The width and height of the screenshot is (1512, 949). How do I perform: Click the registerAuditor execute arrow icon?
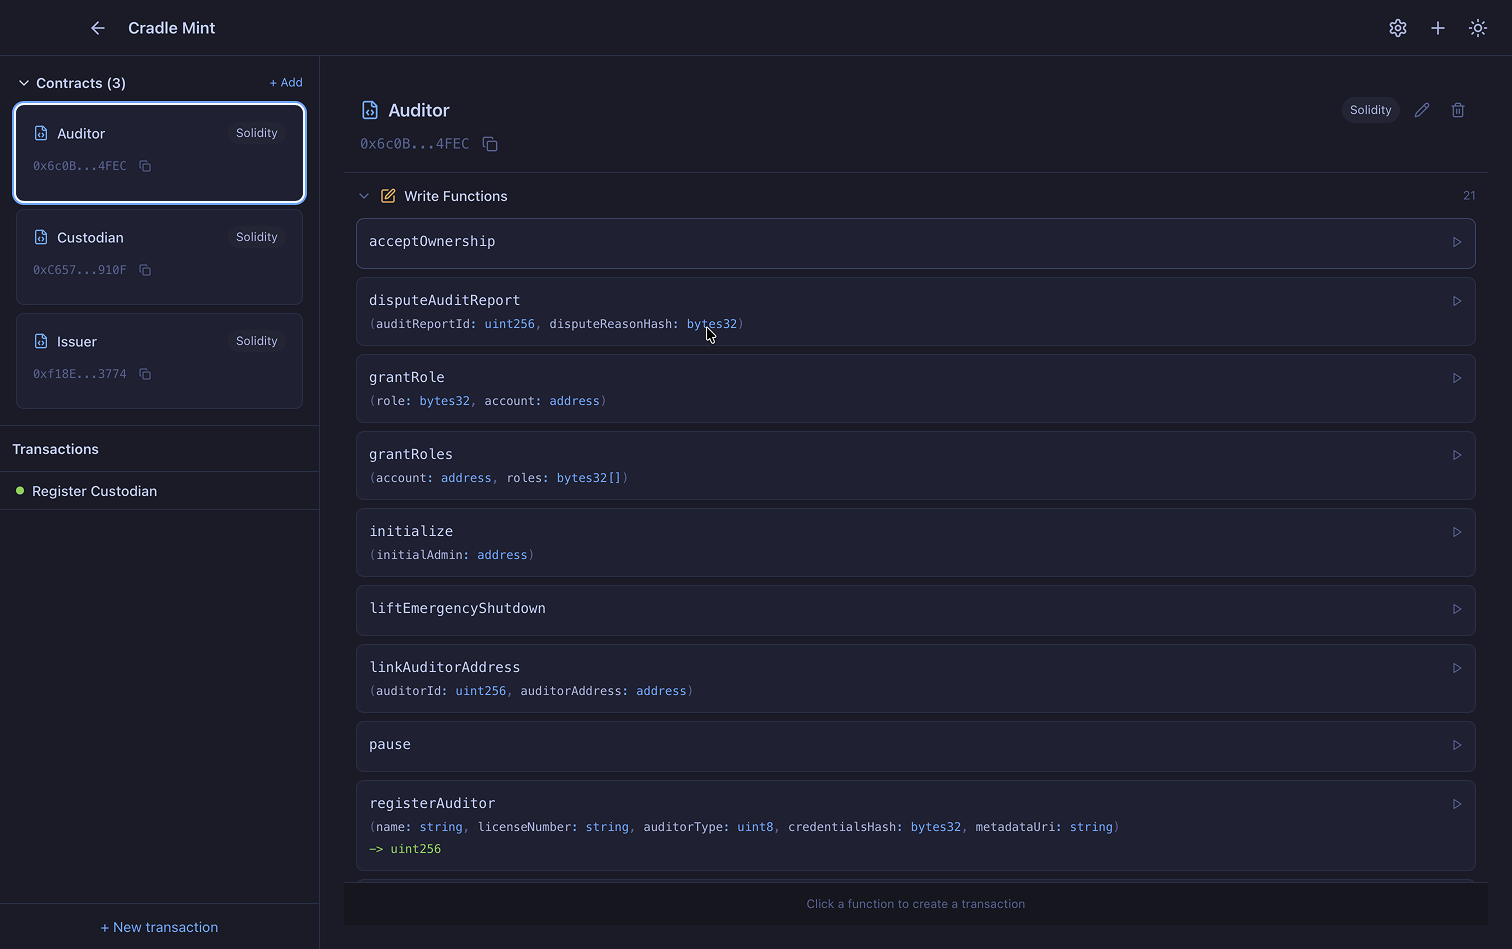pyautogui.click(x=1456, y=803)
